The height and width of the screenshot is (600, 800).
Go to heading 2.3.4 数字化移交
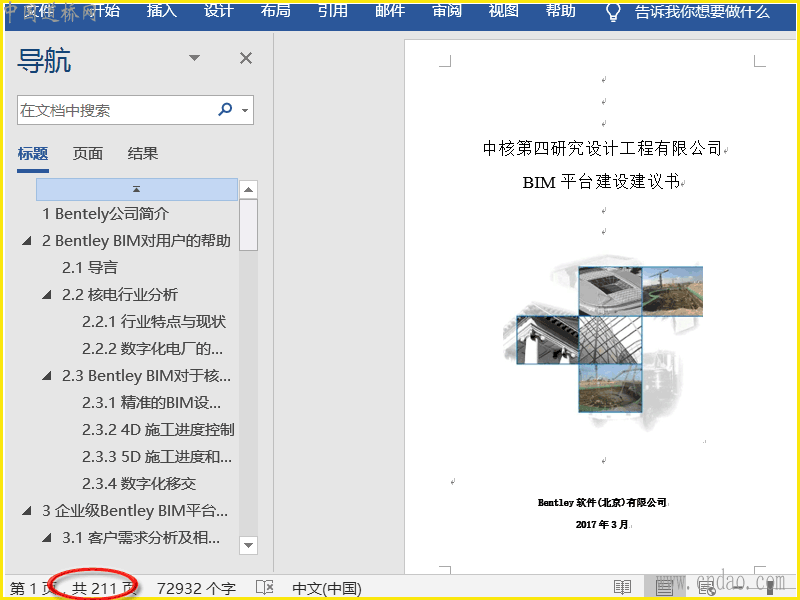pos(139,484)
